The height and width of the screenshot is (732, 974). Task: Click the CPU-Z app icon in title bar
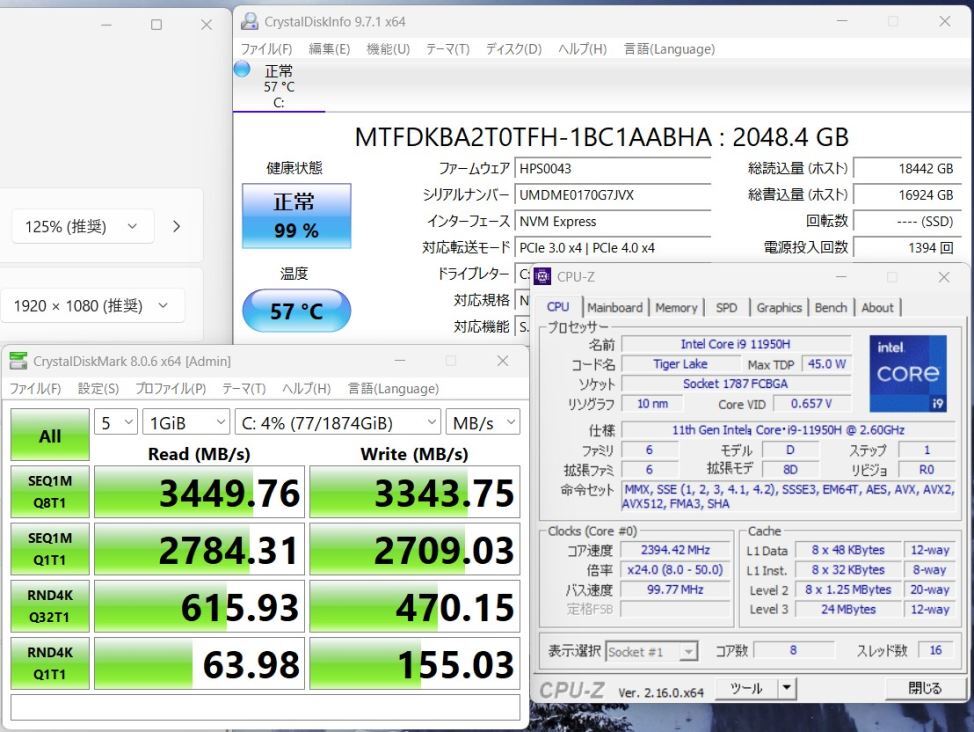(543, 277)
